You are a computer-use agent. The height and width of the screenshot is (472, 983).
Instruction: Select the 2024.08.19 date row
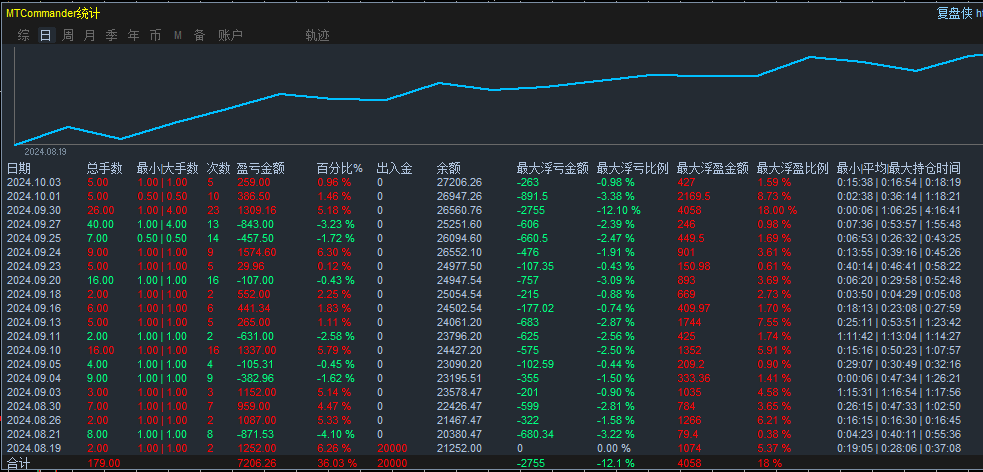[x=34, y=448]
